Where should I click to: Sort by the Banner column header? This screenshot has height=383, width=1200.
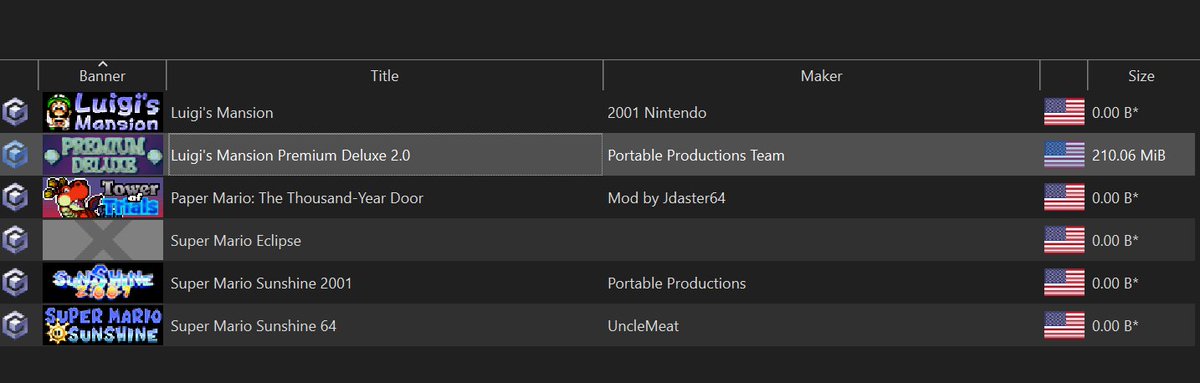102,75
